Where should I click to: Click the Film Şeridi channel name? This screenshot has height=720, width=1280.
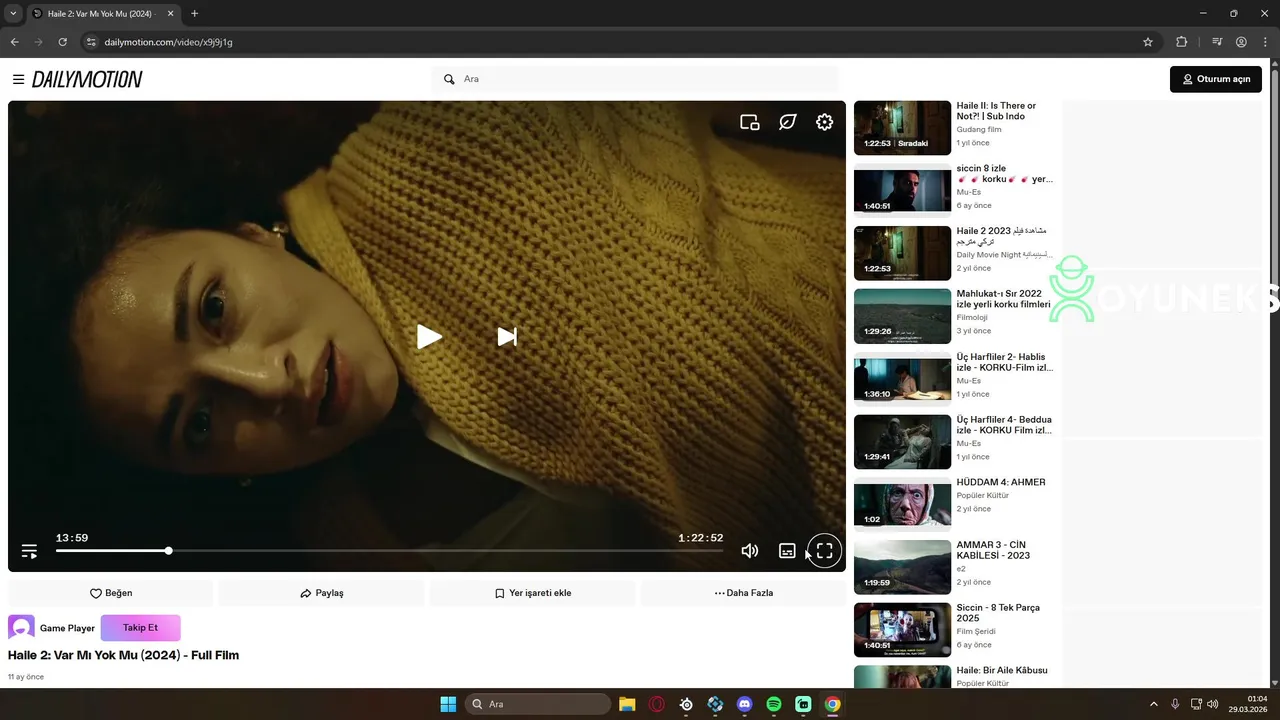pyautogui.click(x=976, y=631)
